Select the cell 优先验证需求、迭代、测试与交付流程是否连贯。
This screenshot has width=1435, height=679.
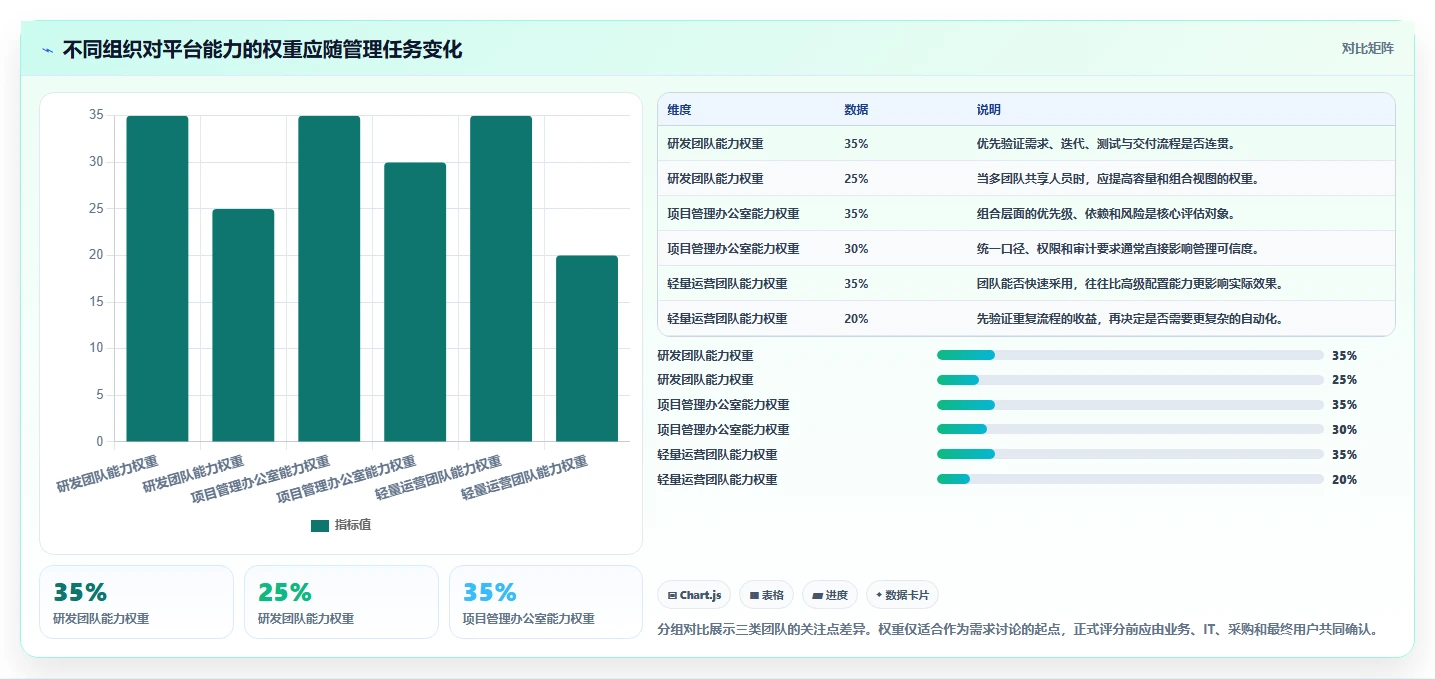tap(1108, 144)
